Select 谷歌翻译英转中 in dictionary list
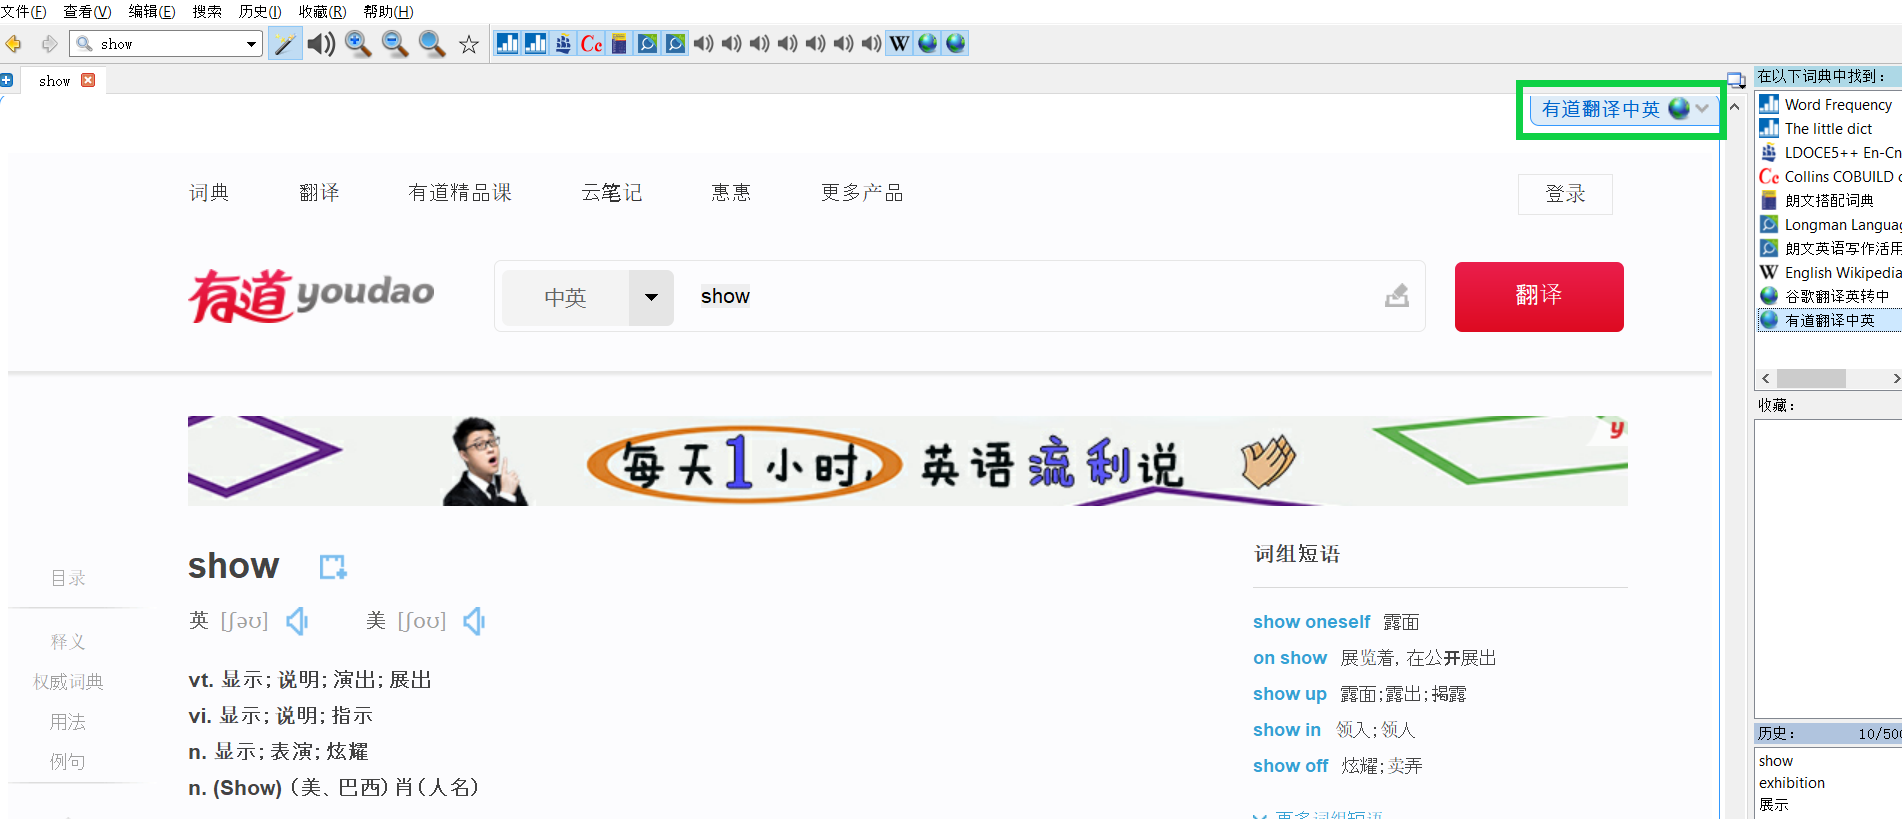1902x819 pixels. click(x=1829, y=296)
